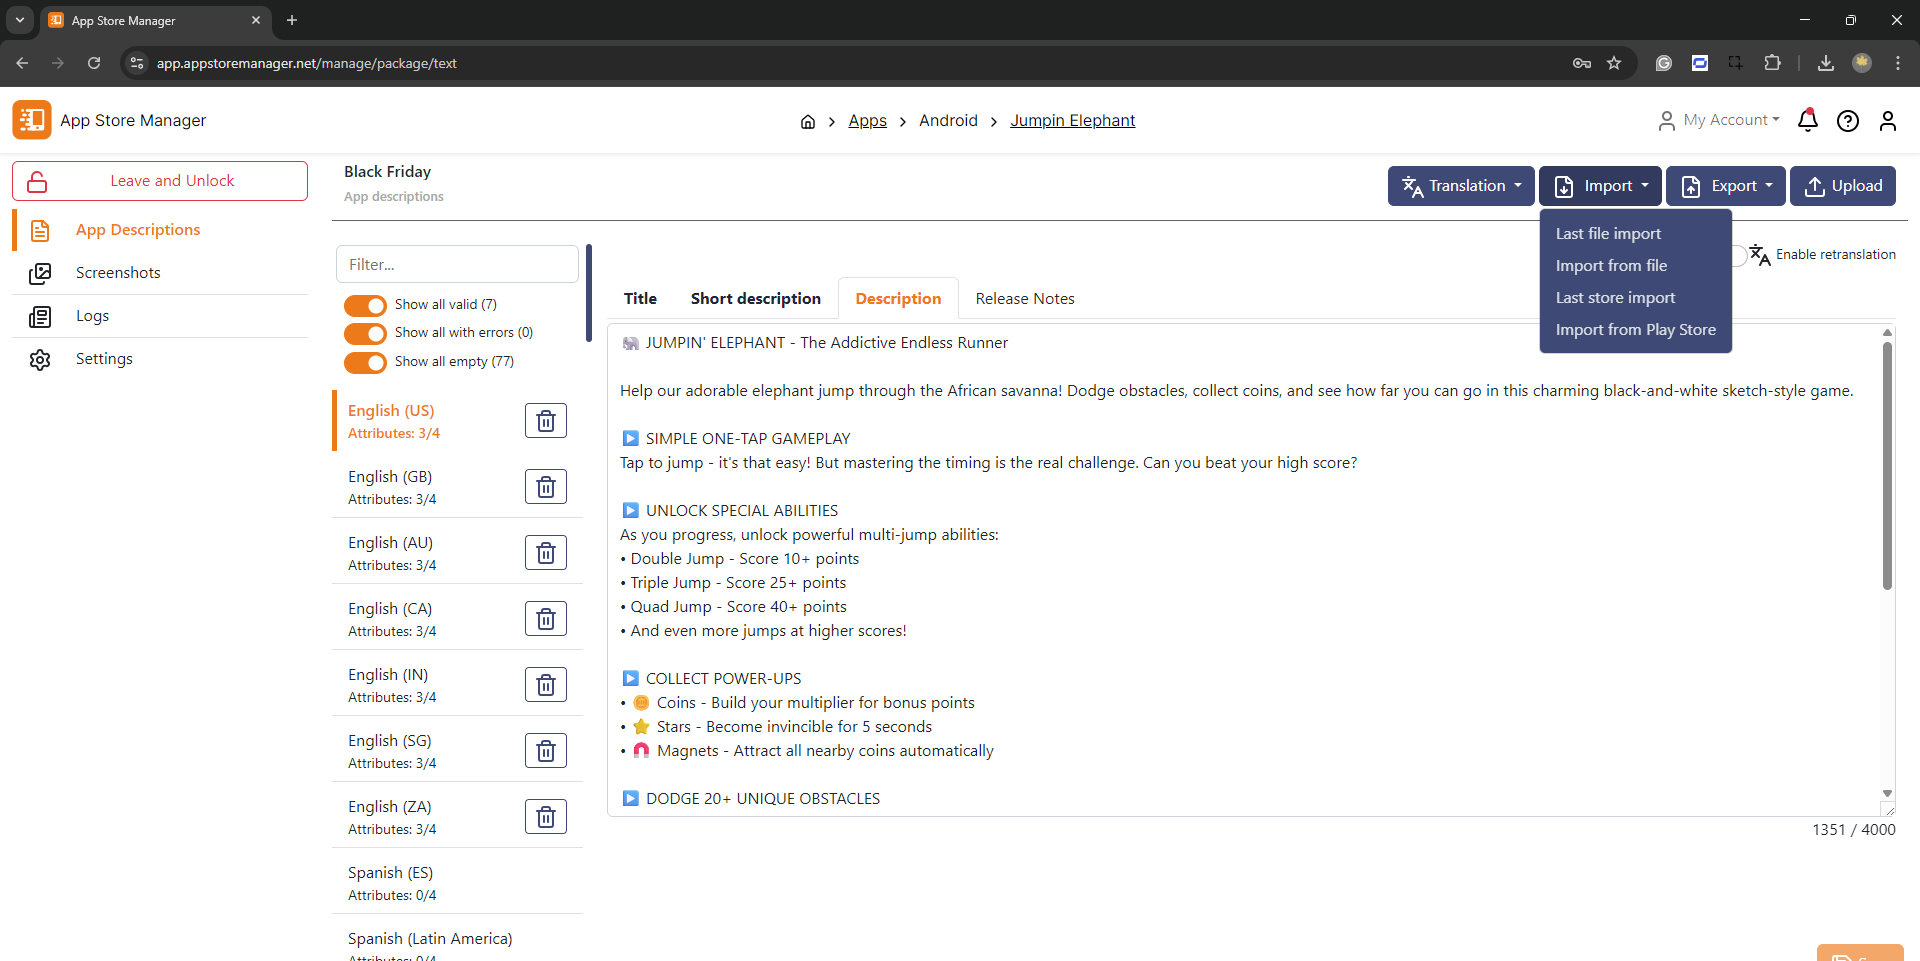Delete English (US) with trash icon
1920x961 pixels.
(546, 421)
